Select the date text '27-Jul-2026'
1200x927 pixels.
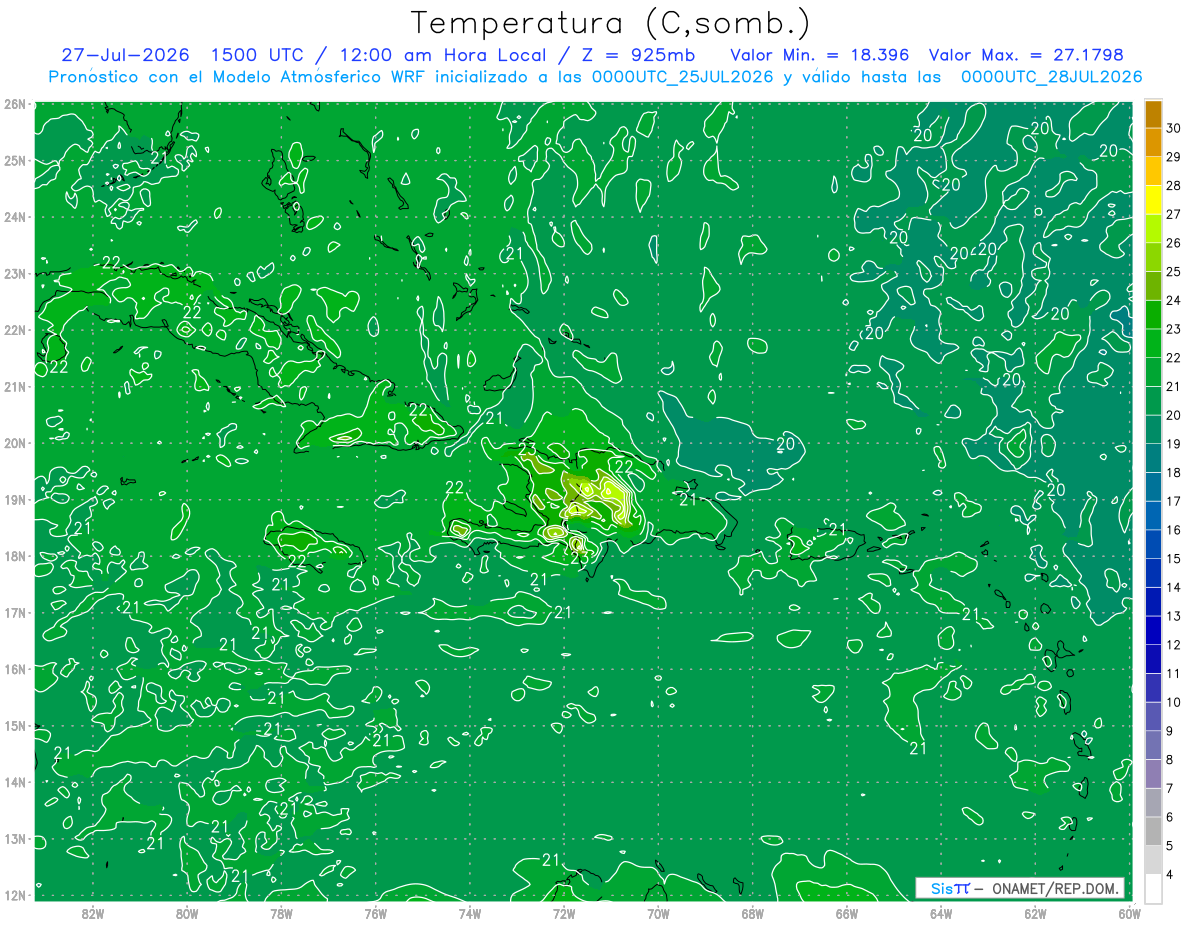pos(125,55)
